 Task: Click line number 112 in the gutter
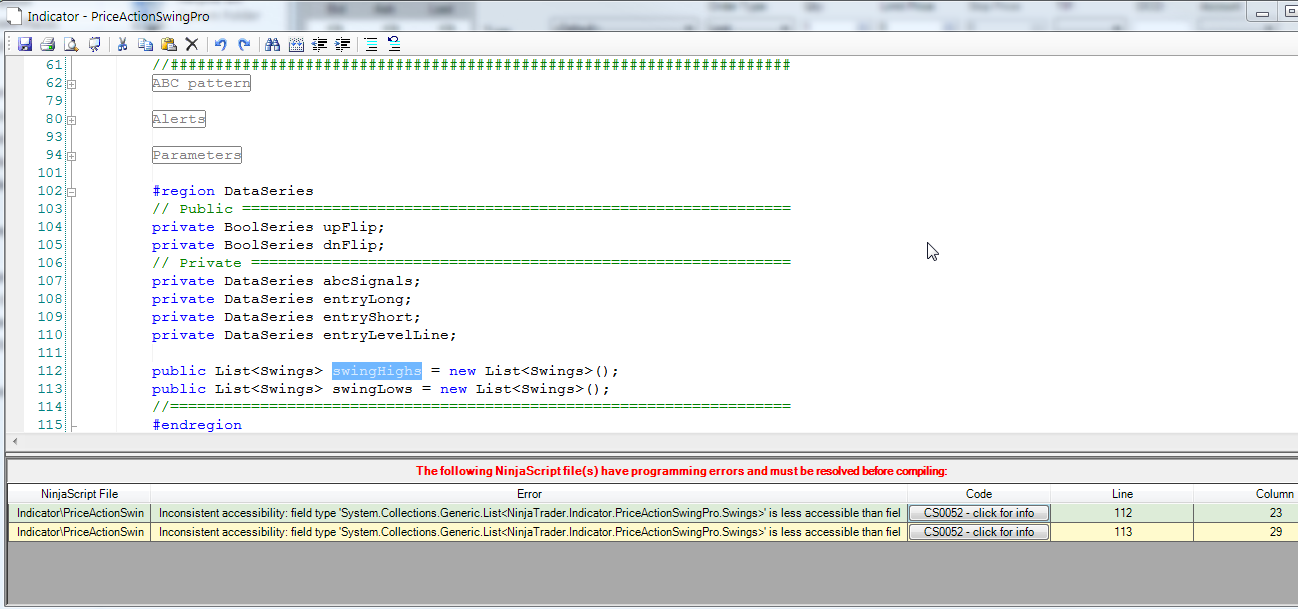coord(49,371)
